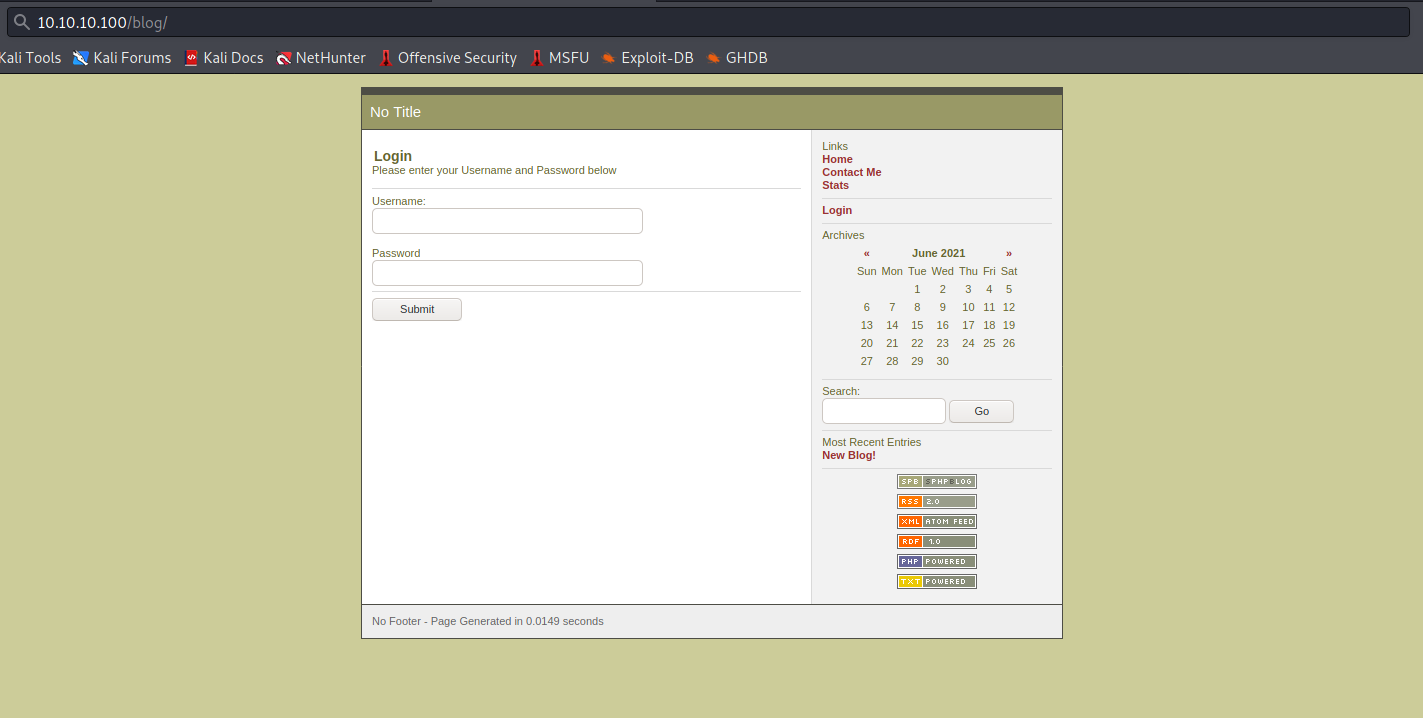Click the SPB PHP LOG badge icon

pos(937,481)
